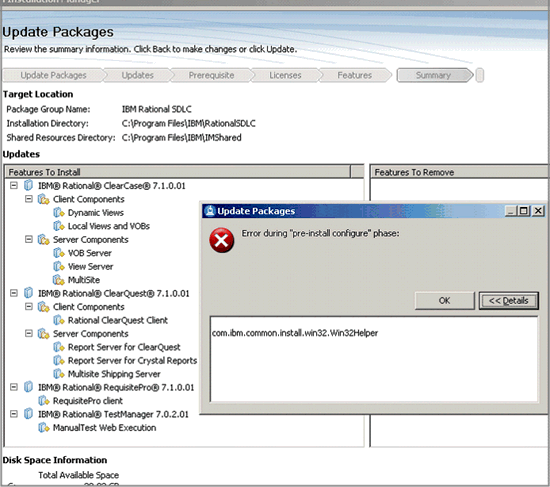Click the com.ibm.common.install.win32.Win32Helper error text
The height and width of the screenshot is (487, 550).
click(295, 333)
